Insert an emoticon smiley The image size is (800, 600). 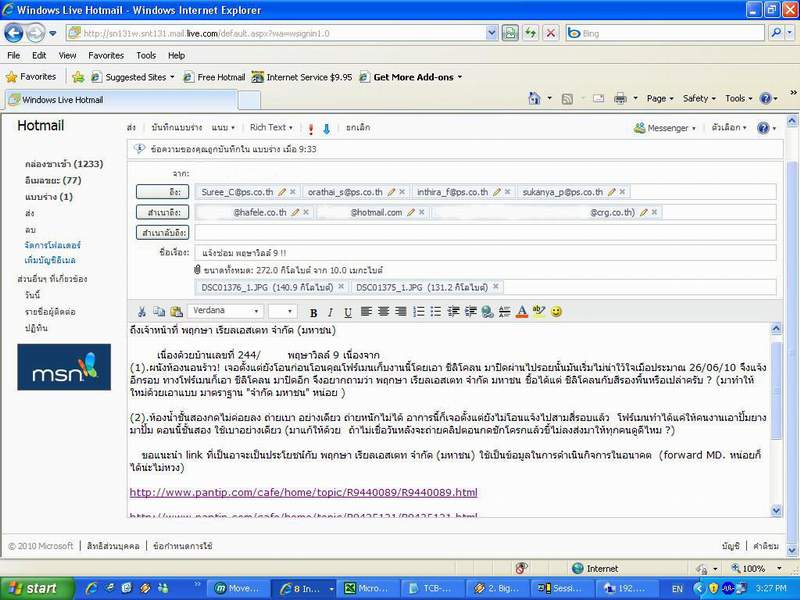[556, 312]
